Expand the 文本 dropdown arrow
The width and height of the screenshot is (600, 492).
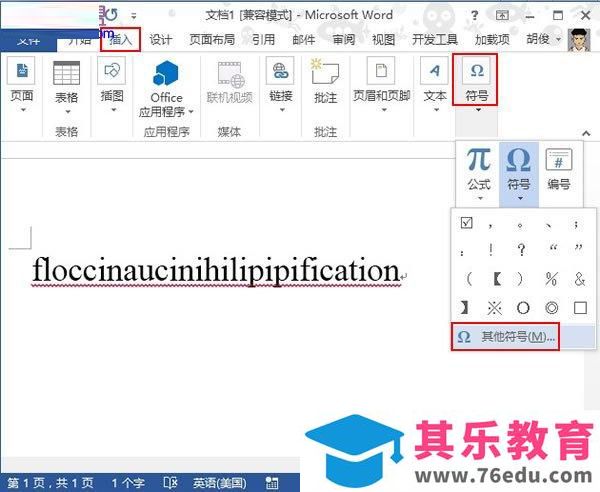436,110
